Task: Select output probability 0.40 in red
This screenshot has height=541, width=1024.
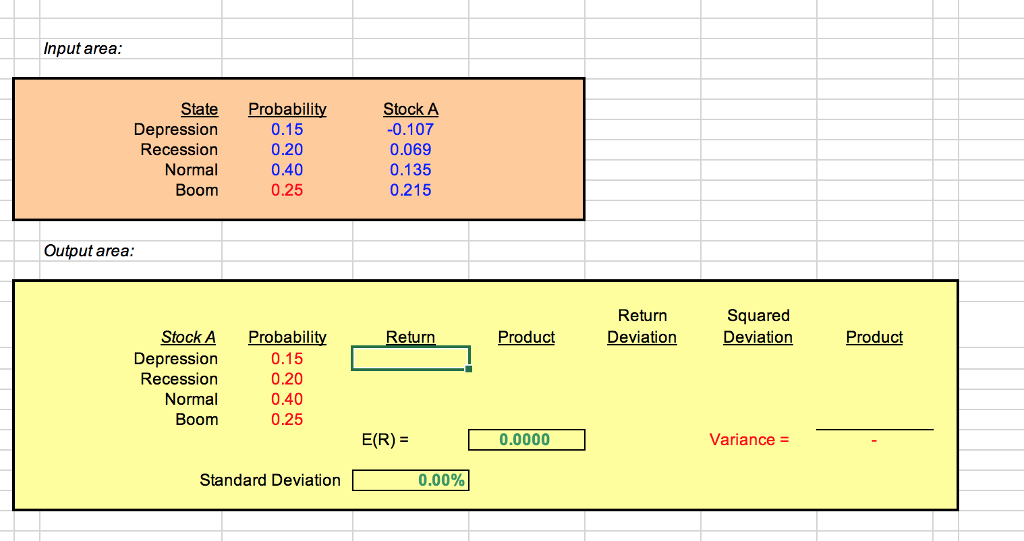Action: coord(287,399)
